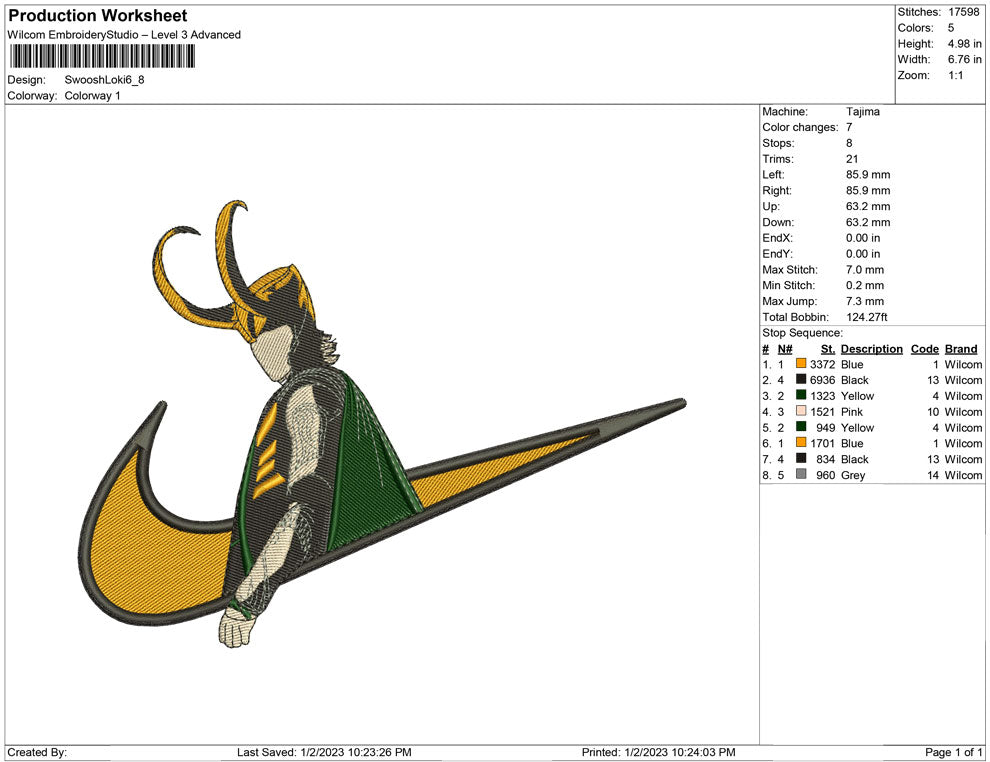The width and height of the screenshot is (990, 762).
Task: Click the St. column header
Action: pos(827,349)
